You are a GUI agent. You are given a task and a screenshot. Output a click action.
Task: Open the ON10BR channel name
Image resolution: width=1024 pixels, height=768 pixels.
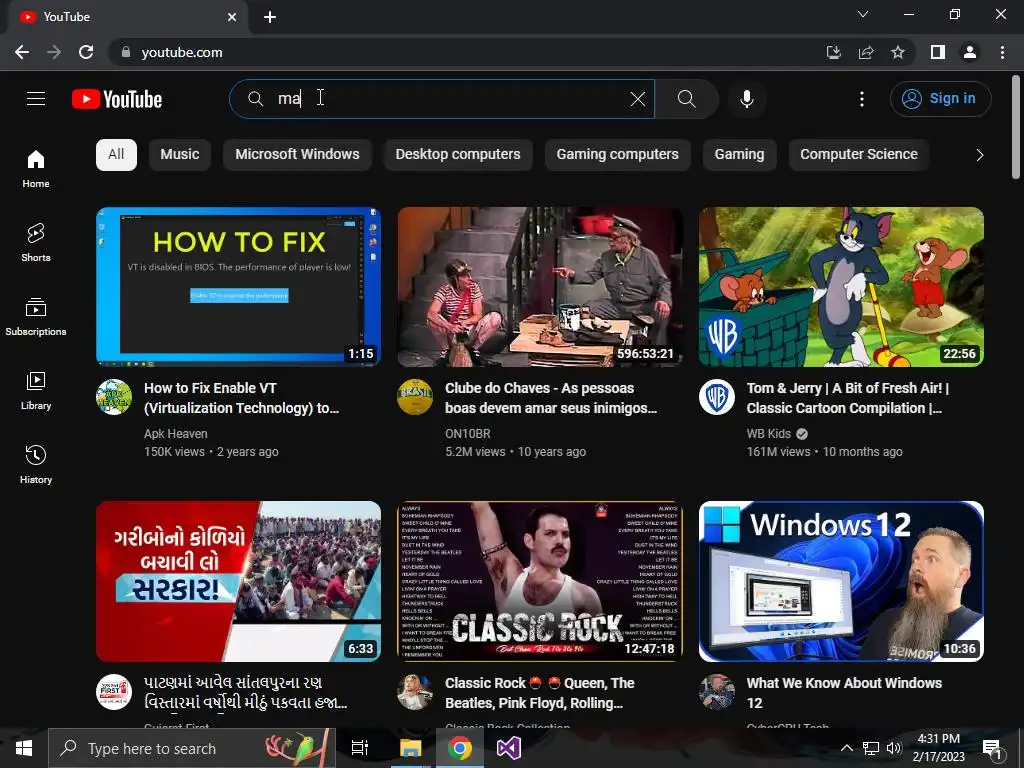click(x=468, y=434)
